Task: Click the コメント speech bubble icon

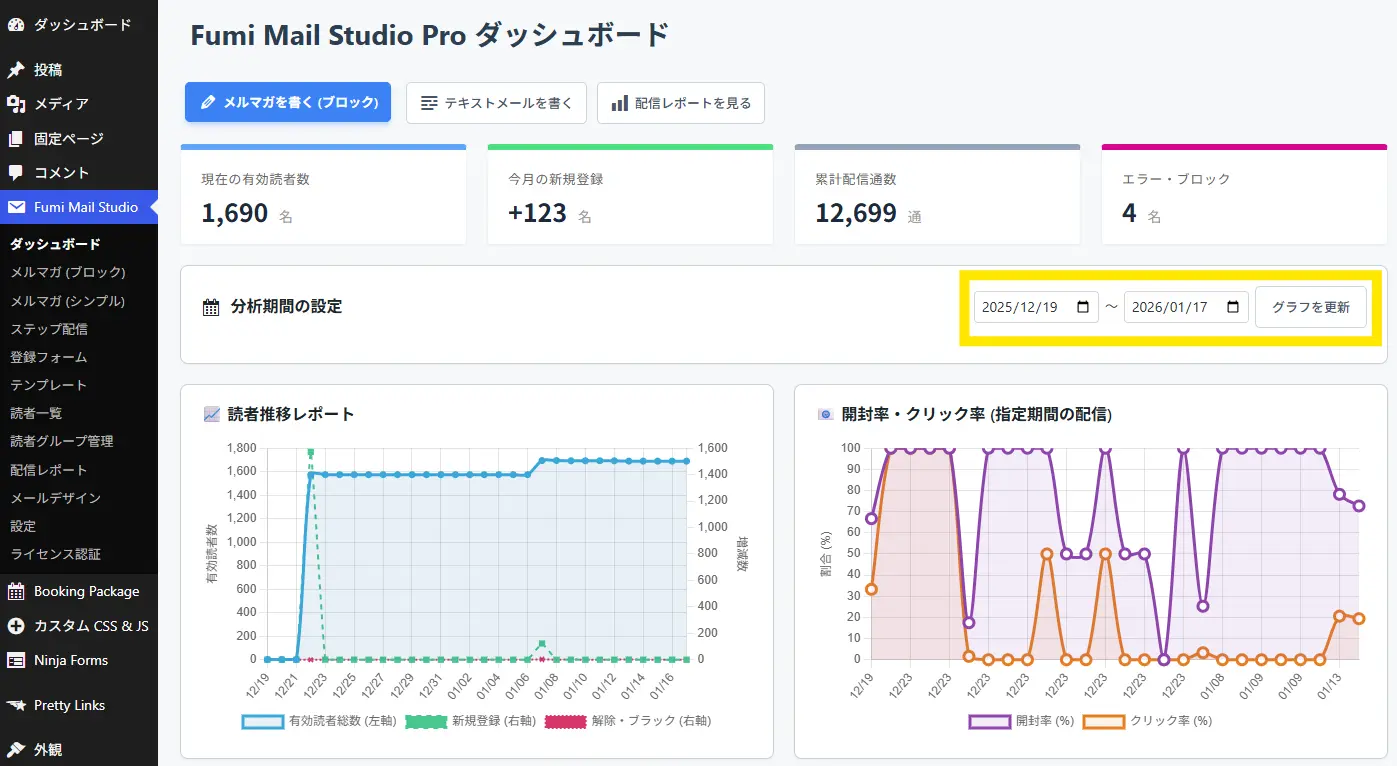Action: [16, 173]
